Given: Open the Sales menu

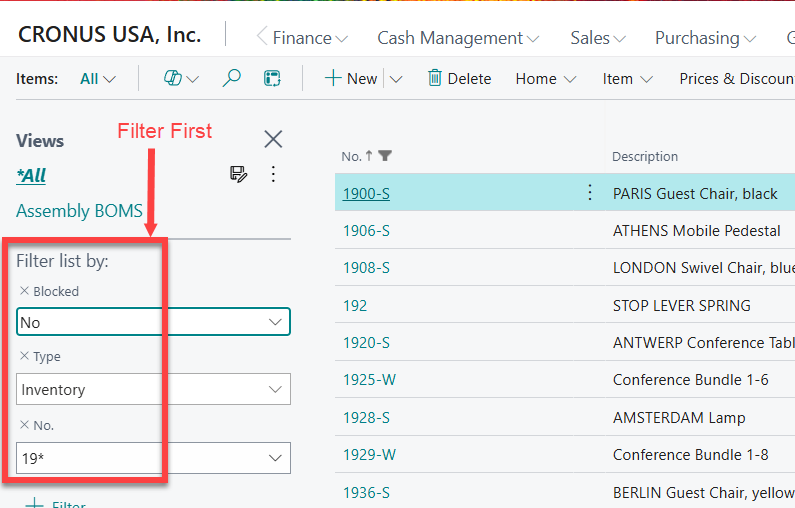Looking at the screenshot, I should pos(598,38).
